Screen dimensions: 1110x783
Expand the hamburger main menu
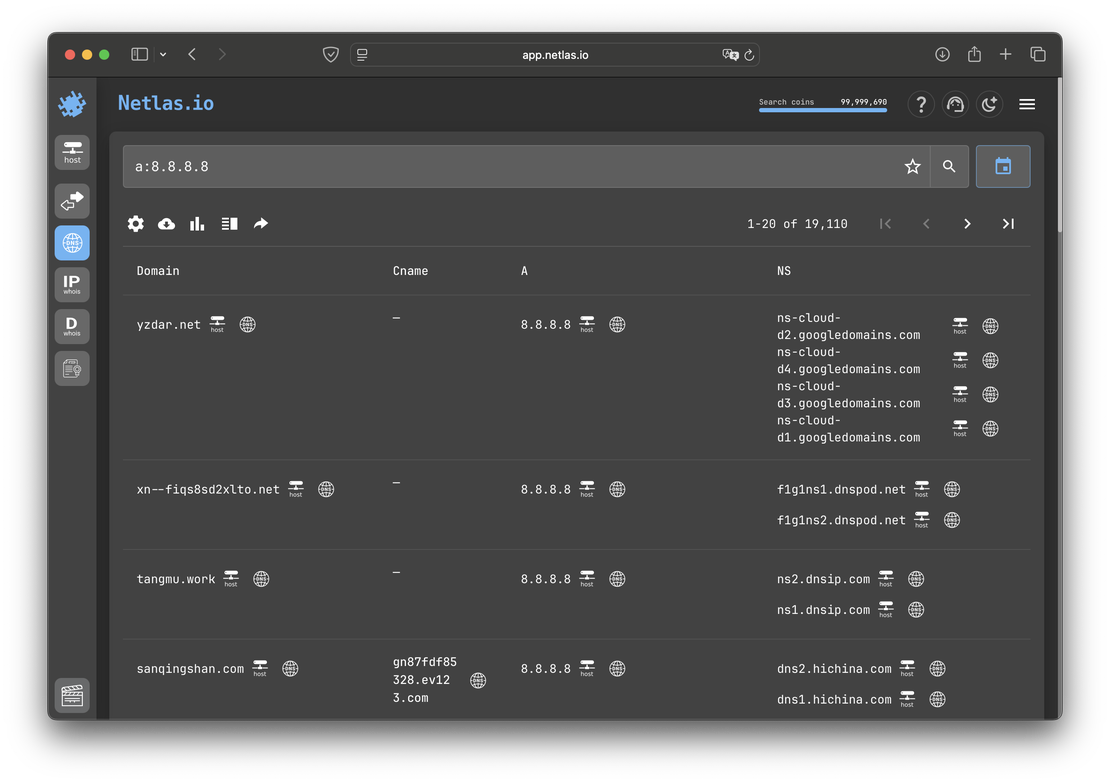[1027, 104]
